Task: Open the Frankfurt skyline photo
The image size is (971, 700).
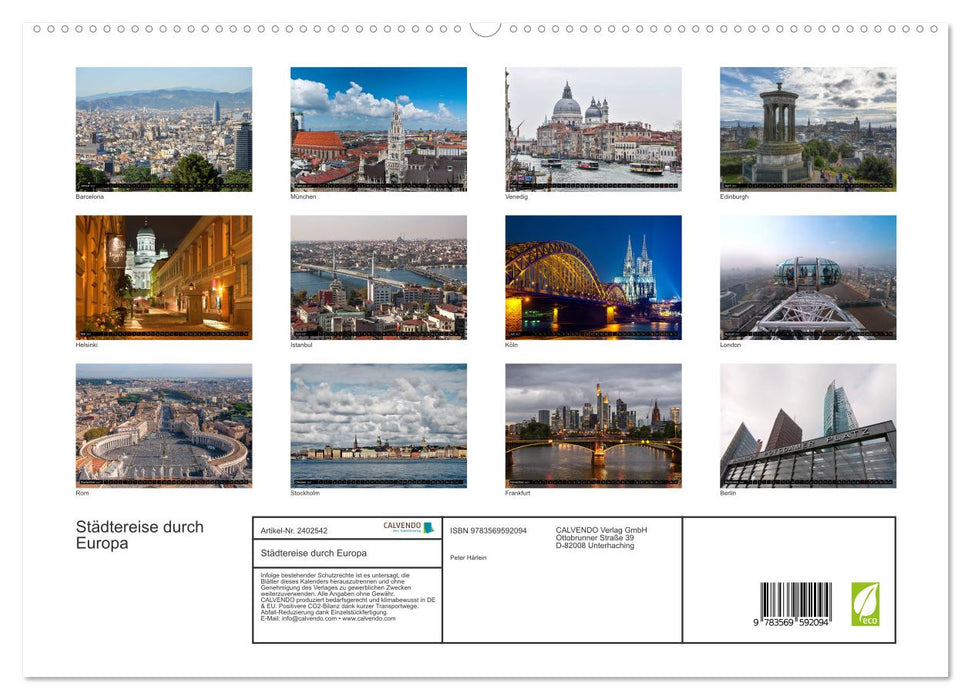Action: click(593, 426)
